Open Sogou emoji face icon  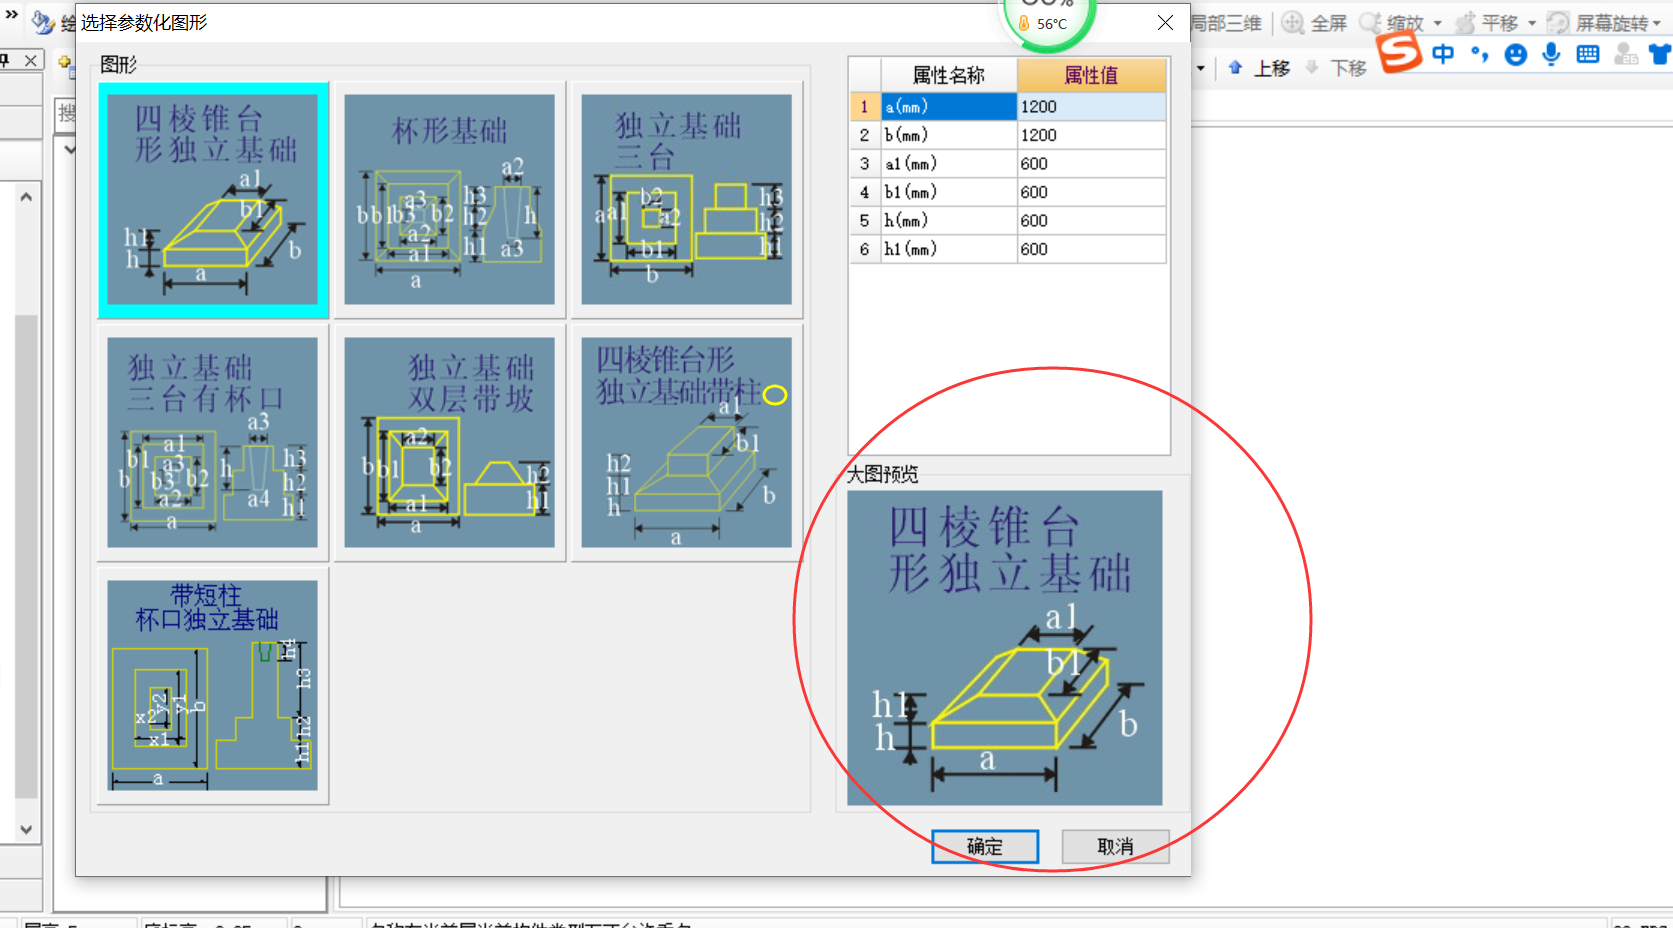(x=1516, y=54)
